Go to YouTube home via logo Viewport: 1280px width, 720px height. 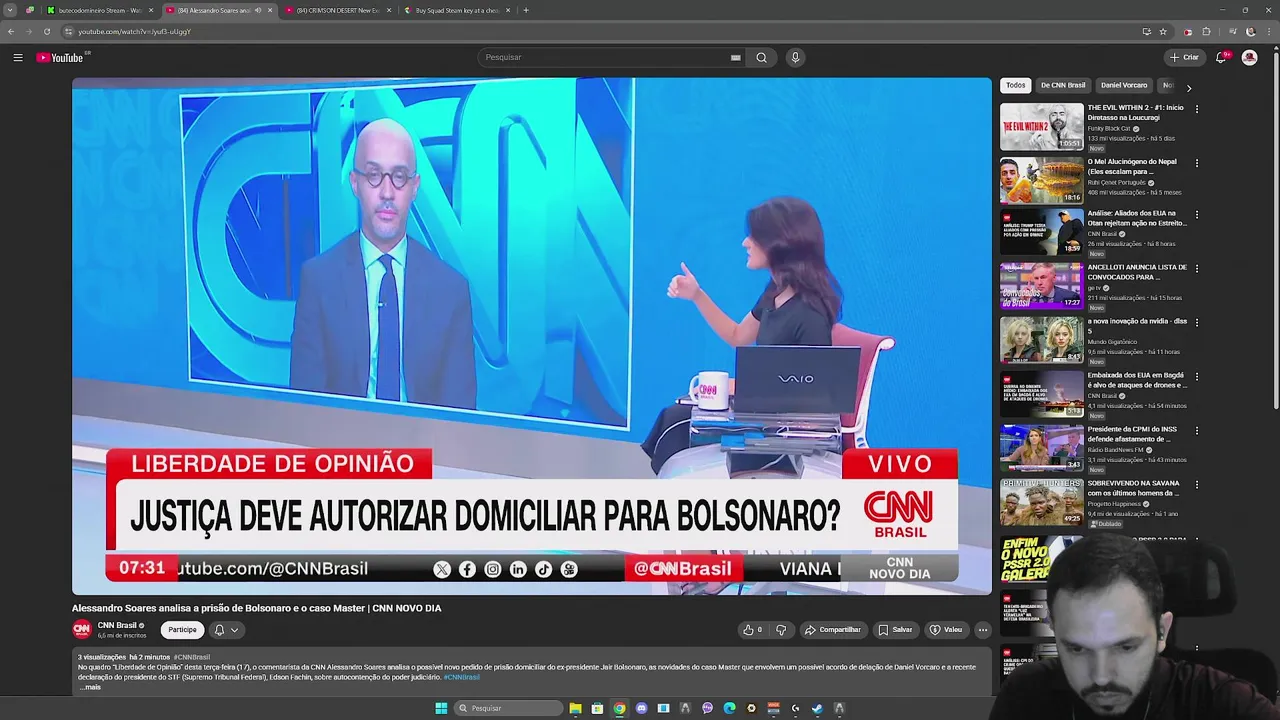point(60,57)
